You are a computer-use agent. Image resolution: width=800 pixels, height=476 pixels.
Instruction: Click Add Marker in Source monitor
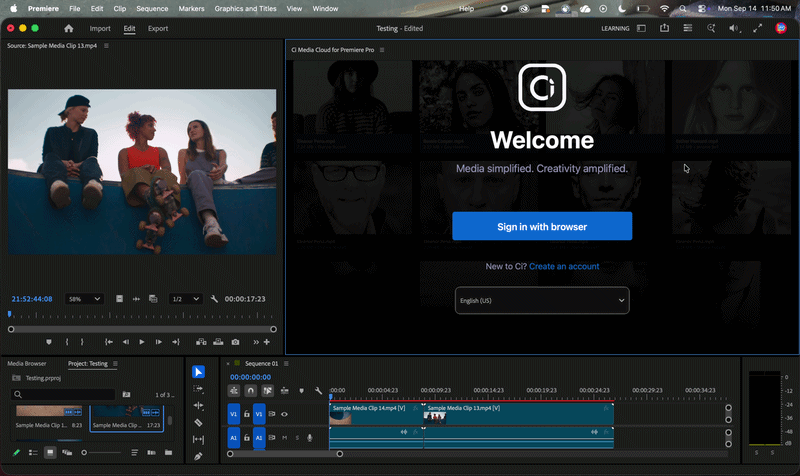pyautogui.click(x=49, y=342)
